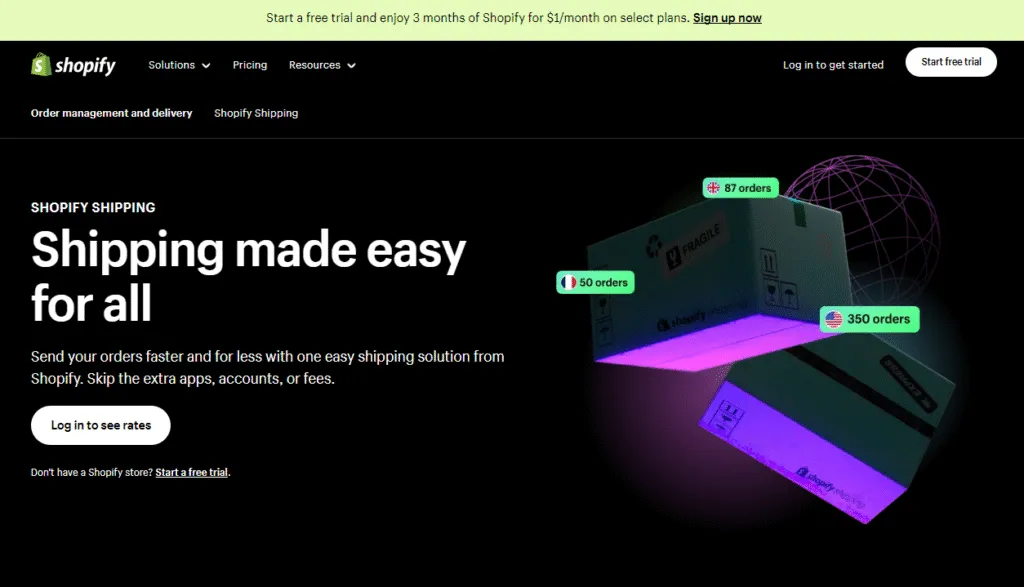Expand the Resources menu

pyautogui.click(x=315, y=64)
